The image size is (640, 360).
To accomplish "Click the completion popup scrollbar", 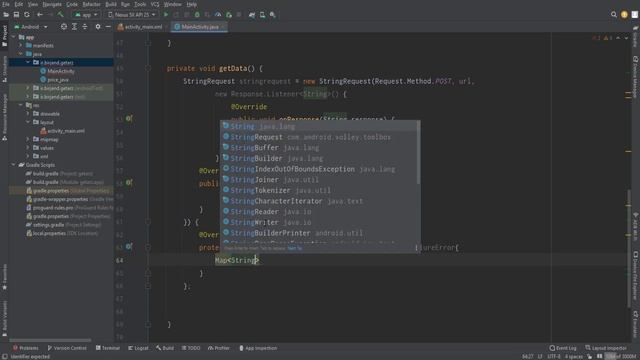I will click(418, 152).
